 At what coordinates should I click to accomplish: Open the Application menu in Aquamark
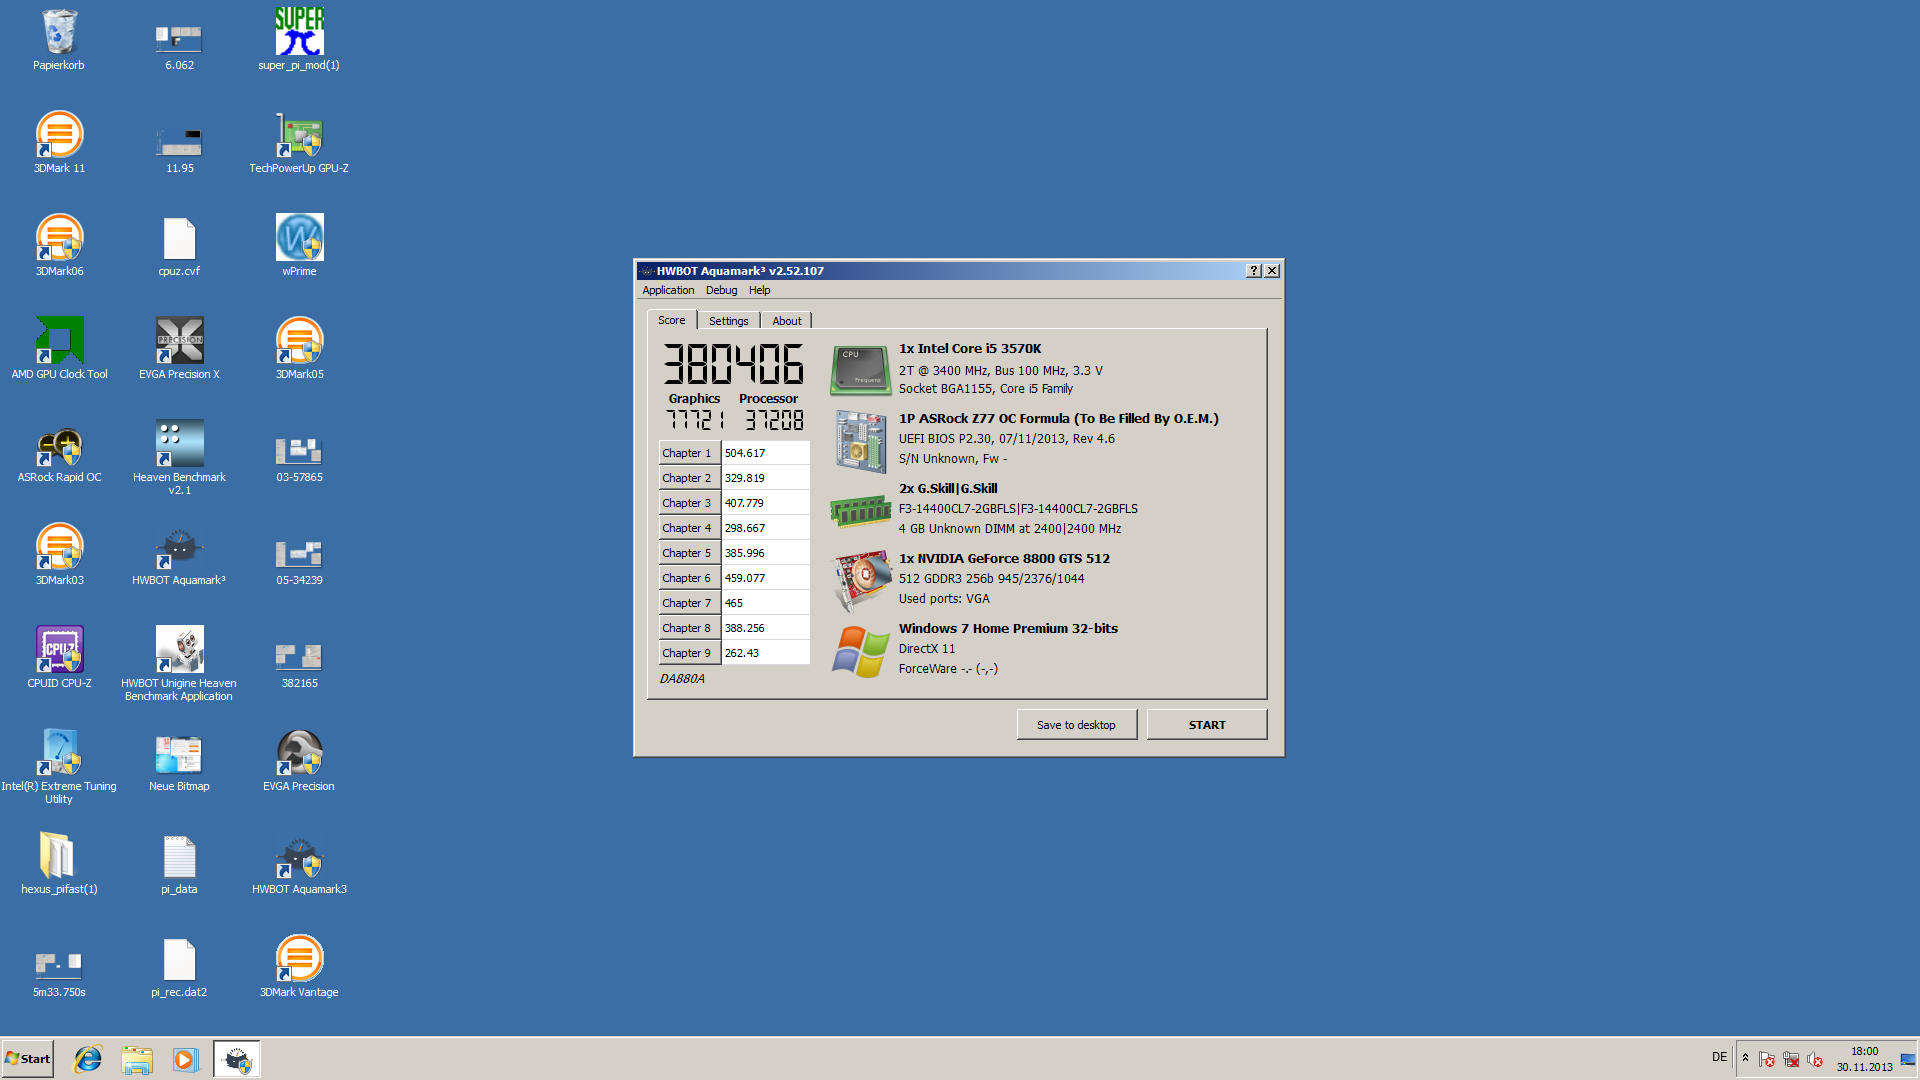pyautogui.click(x=668, y=290)
